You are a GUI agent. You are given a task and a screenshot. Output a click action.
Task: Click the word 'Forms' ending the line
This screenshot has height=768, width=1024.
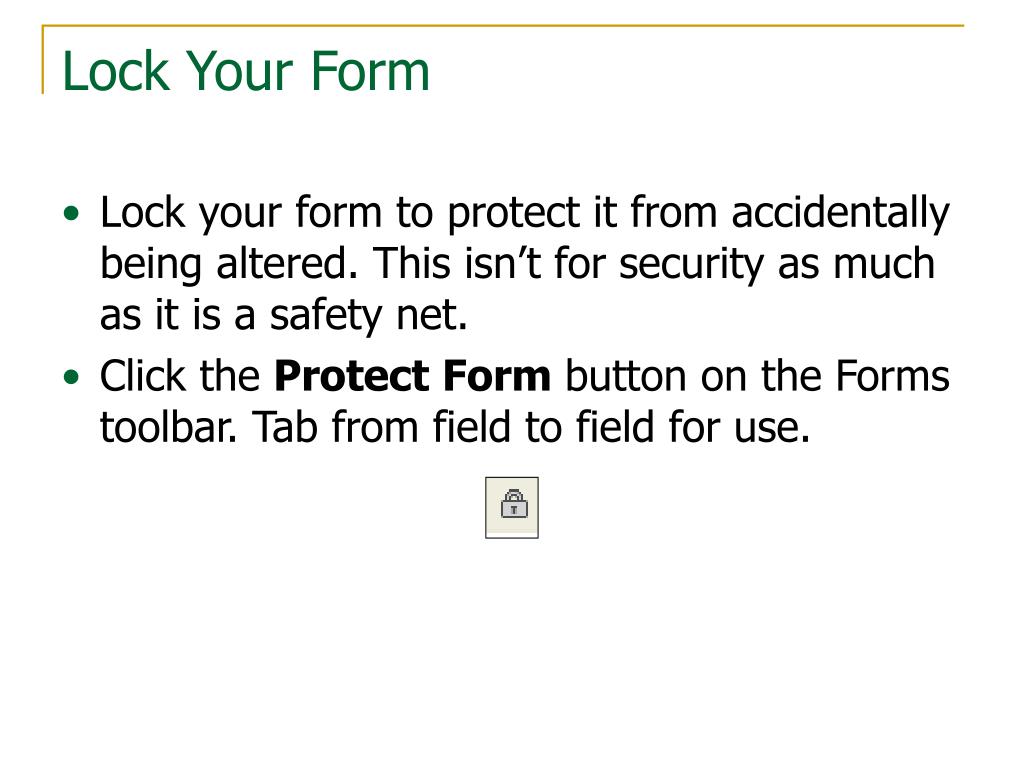point(892,376)
